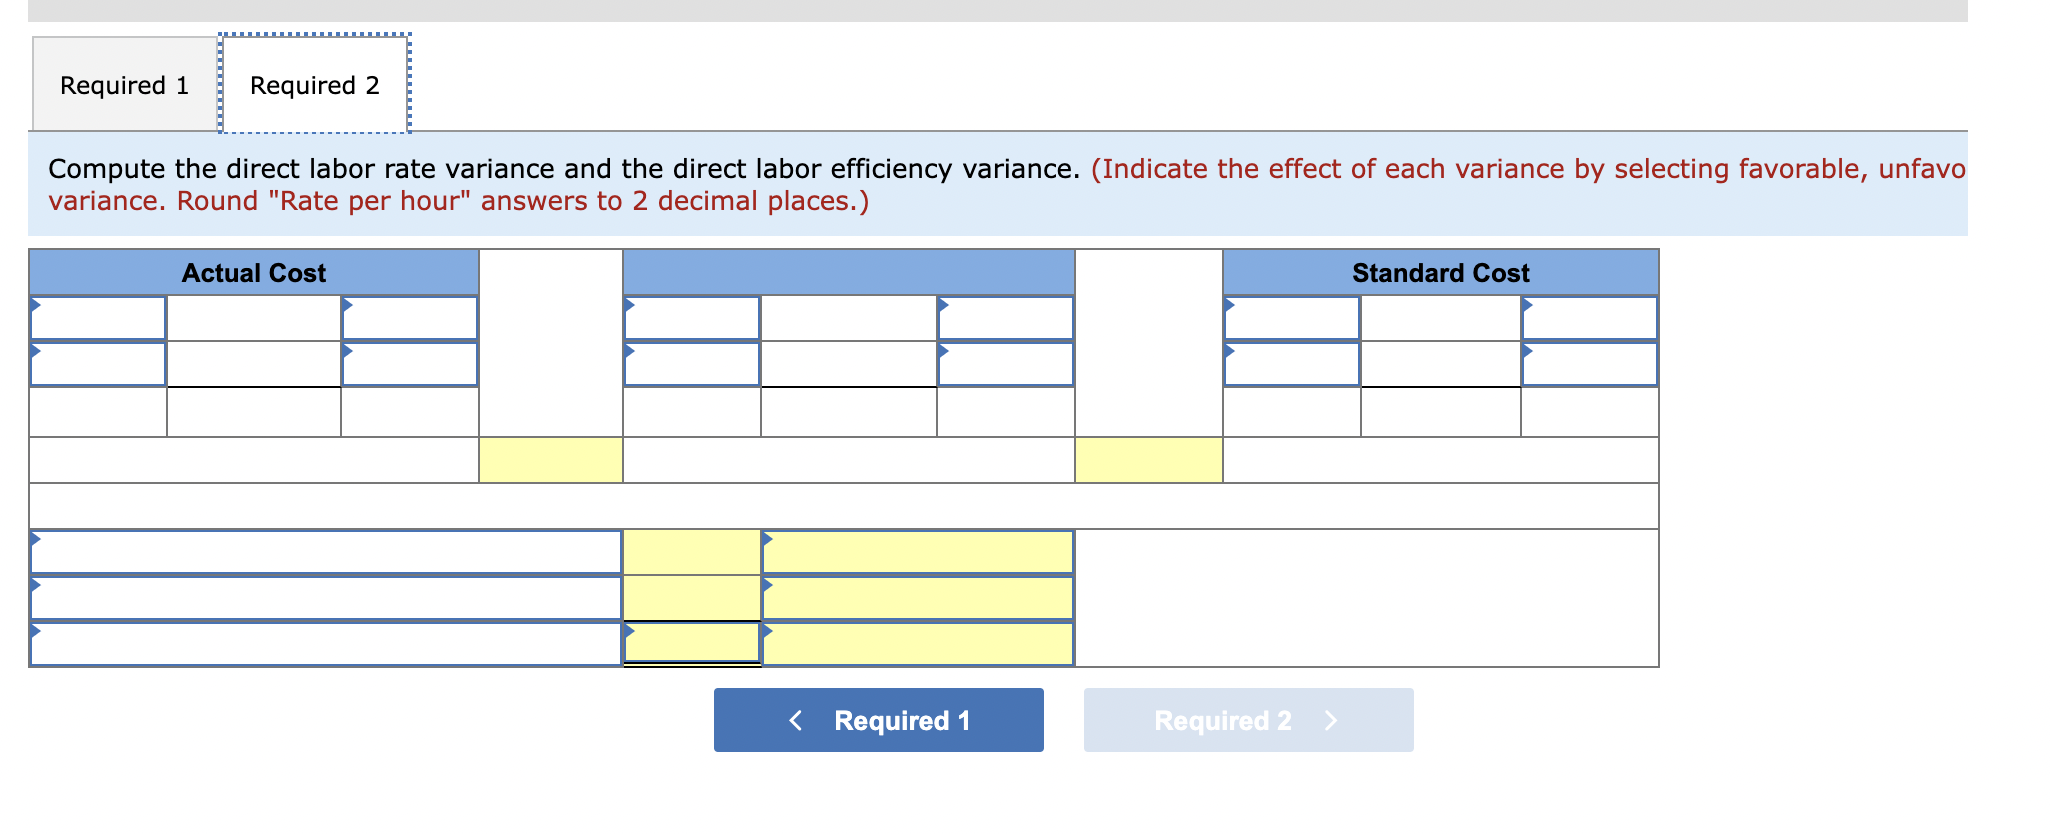Click the Required 1 navigation button
Screen dimensions: 2050x834
(877, 719)
